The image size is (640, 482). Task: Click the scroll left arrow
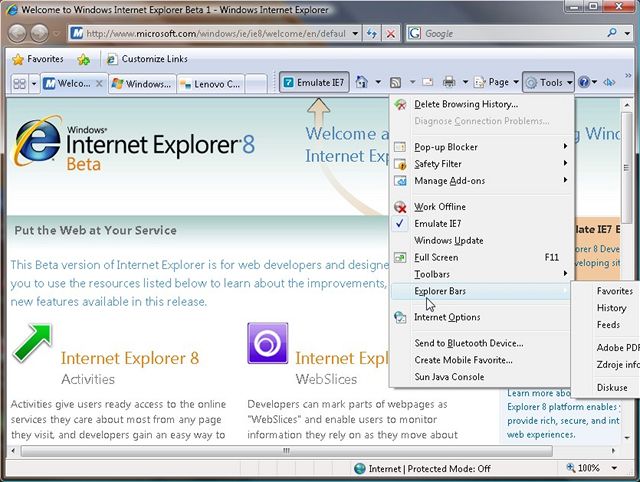click(13, 451)
